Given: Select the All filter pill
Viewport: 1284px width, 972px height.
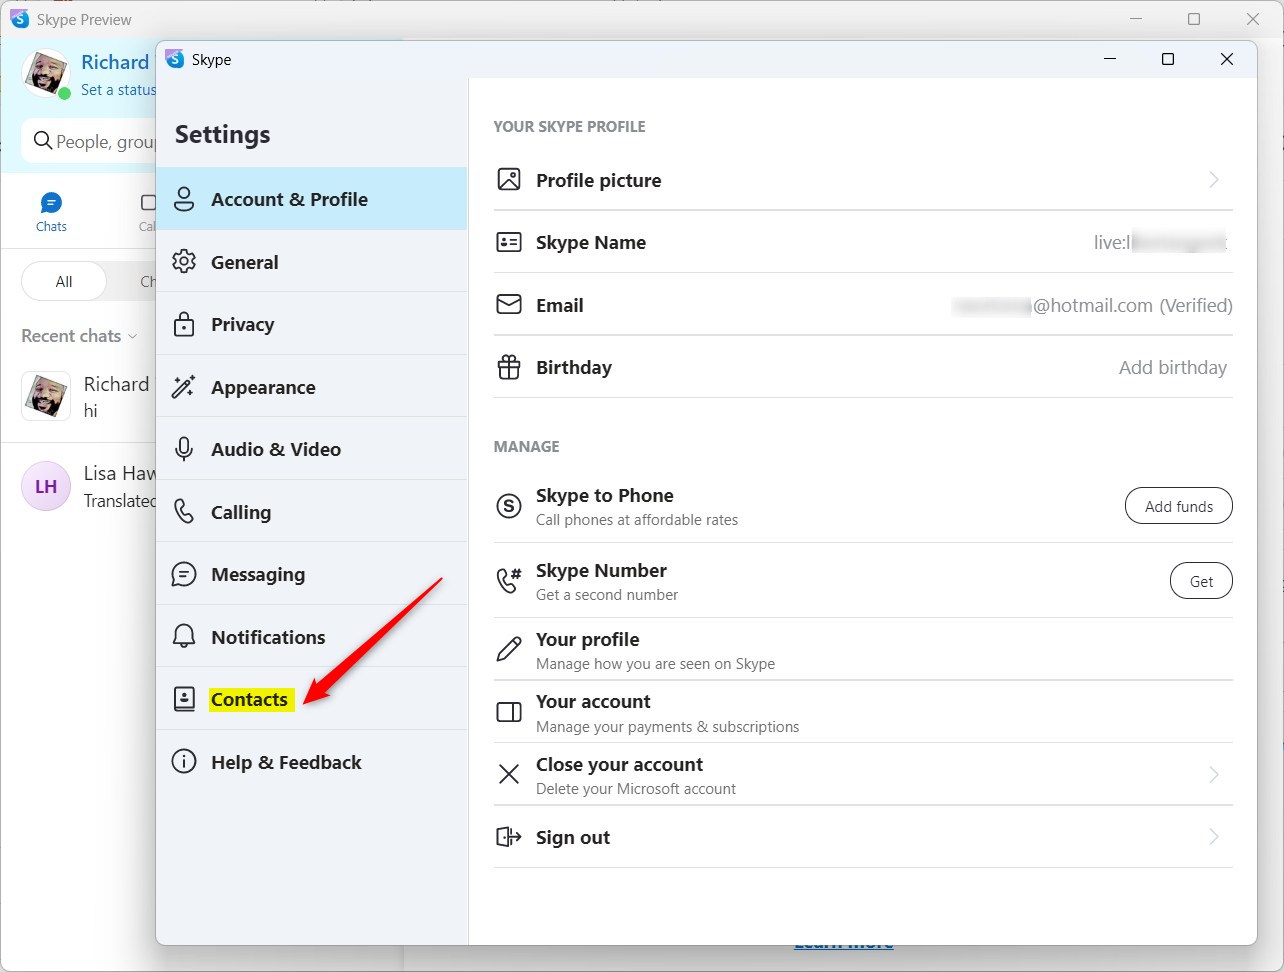Looking at the screenshot, I should pos(62,281).
